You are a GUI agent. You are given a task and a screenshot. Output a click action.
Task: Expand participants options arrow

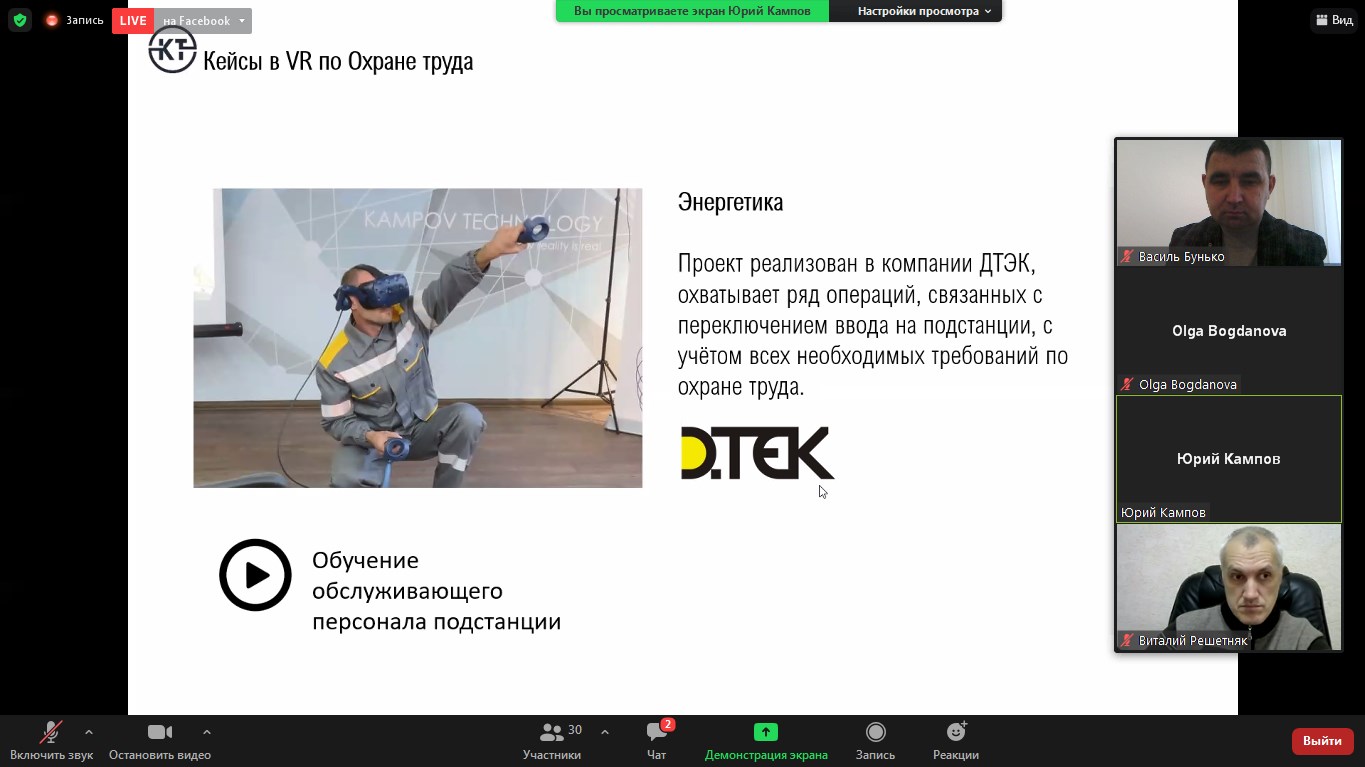click(x=605, y=732)
